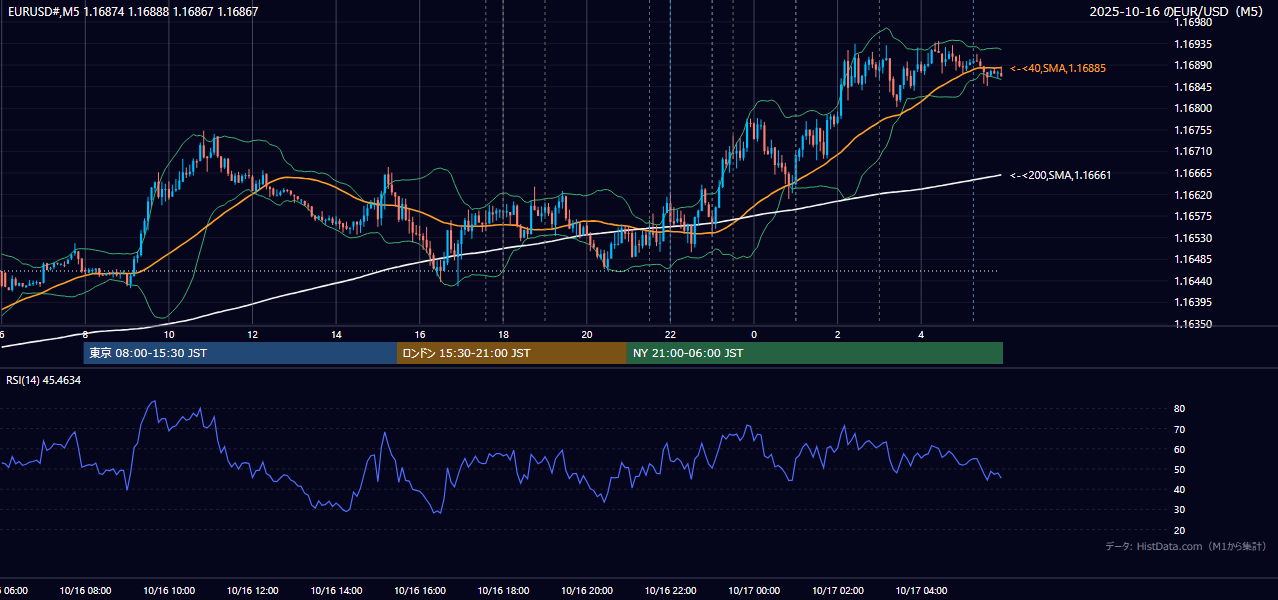Click price axis label 1.16890
Screen dimensions: 1278x600
pos(1194,65)
